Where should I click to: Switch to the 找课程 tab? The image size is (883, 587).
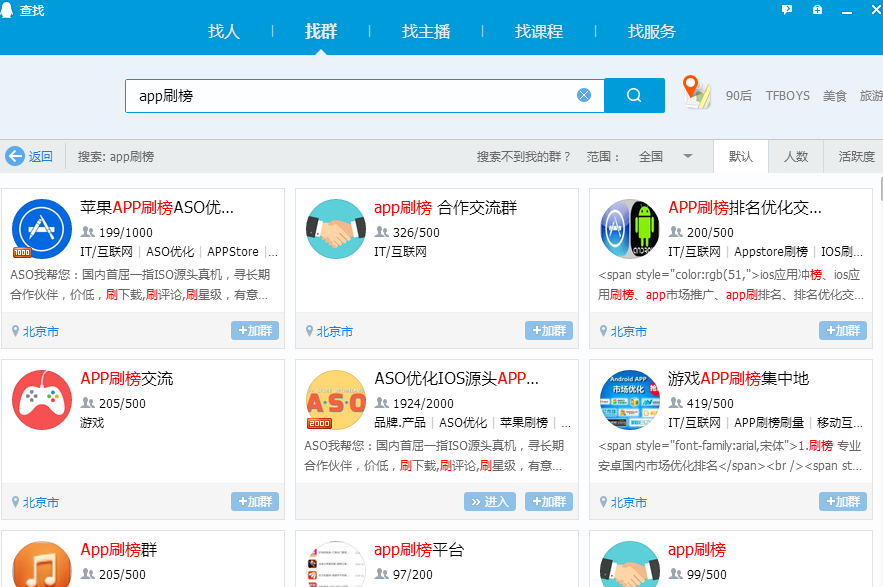[x=539, y=31]
